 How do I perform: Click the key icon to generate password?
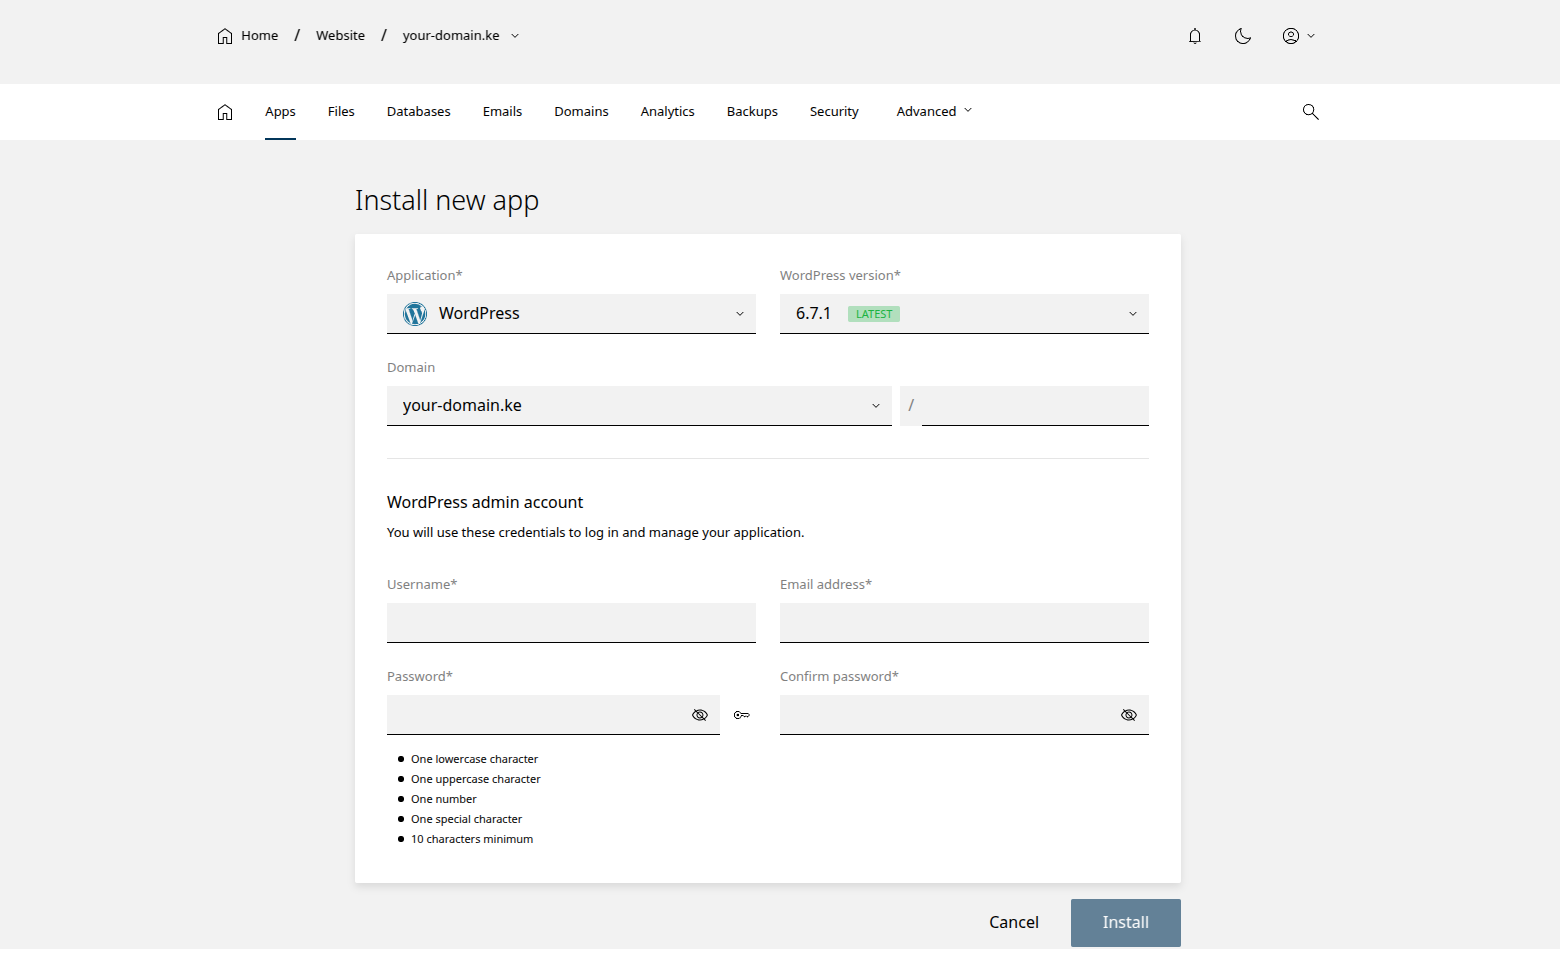[x=741, y=715]
